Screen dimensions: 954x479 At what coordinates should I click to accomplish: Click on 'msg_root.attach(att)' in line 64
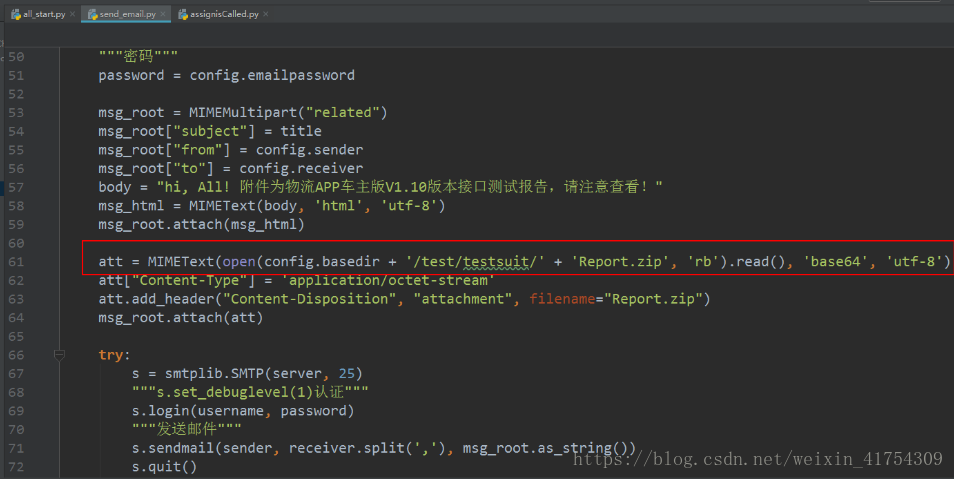[x=181, y=318]
